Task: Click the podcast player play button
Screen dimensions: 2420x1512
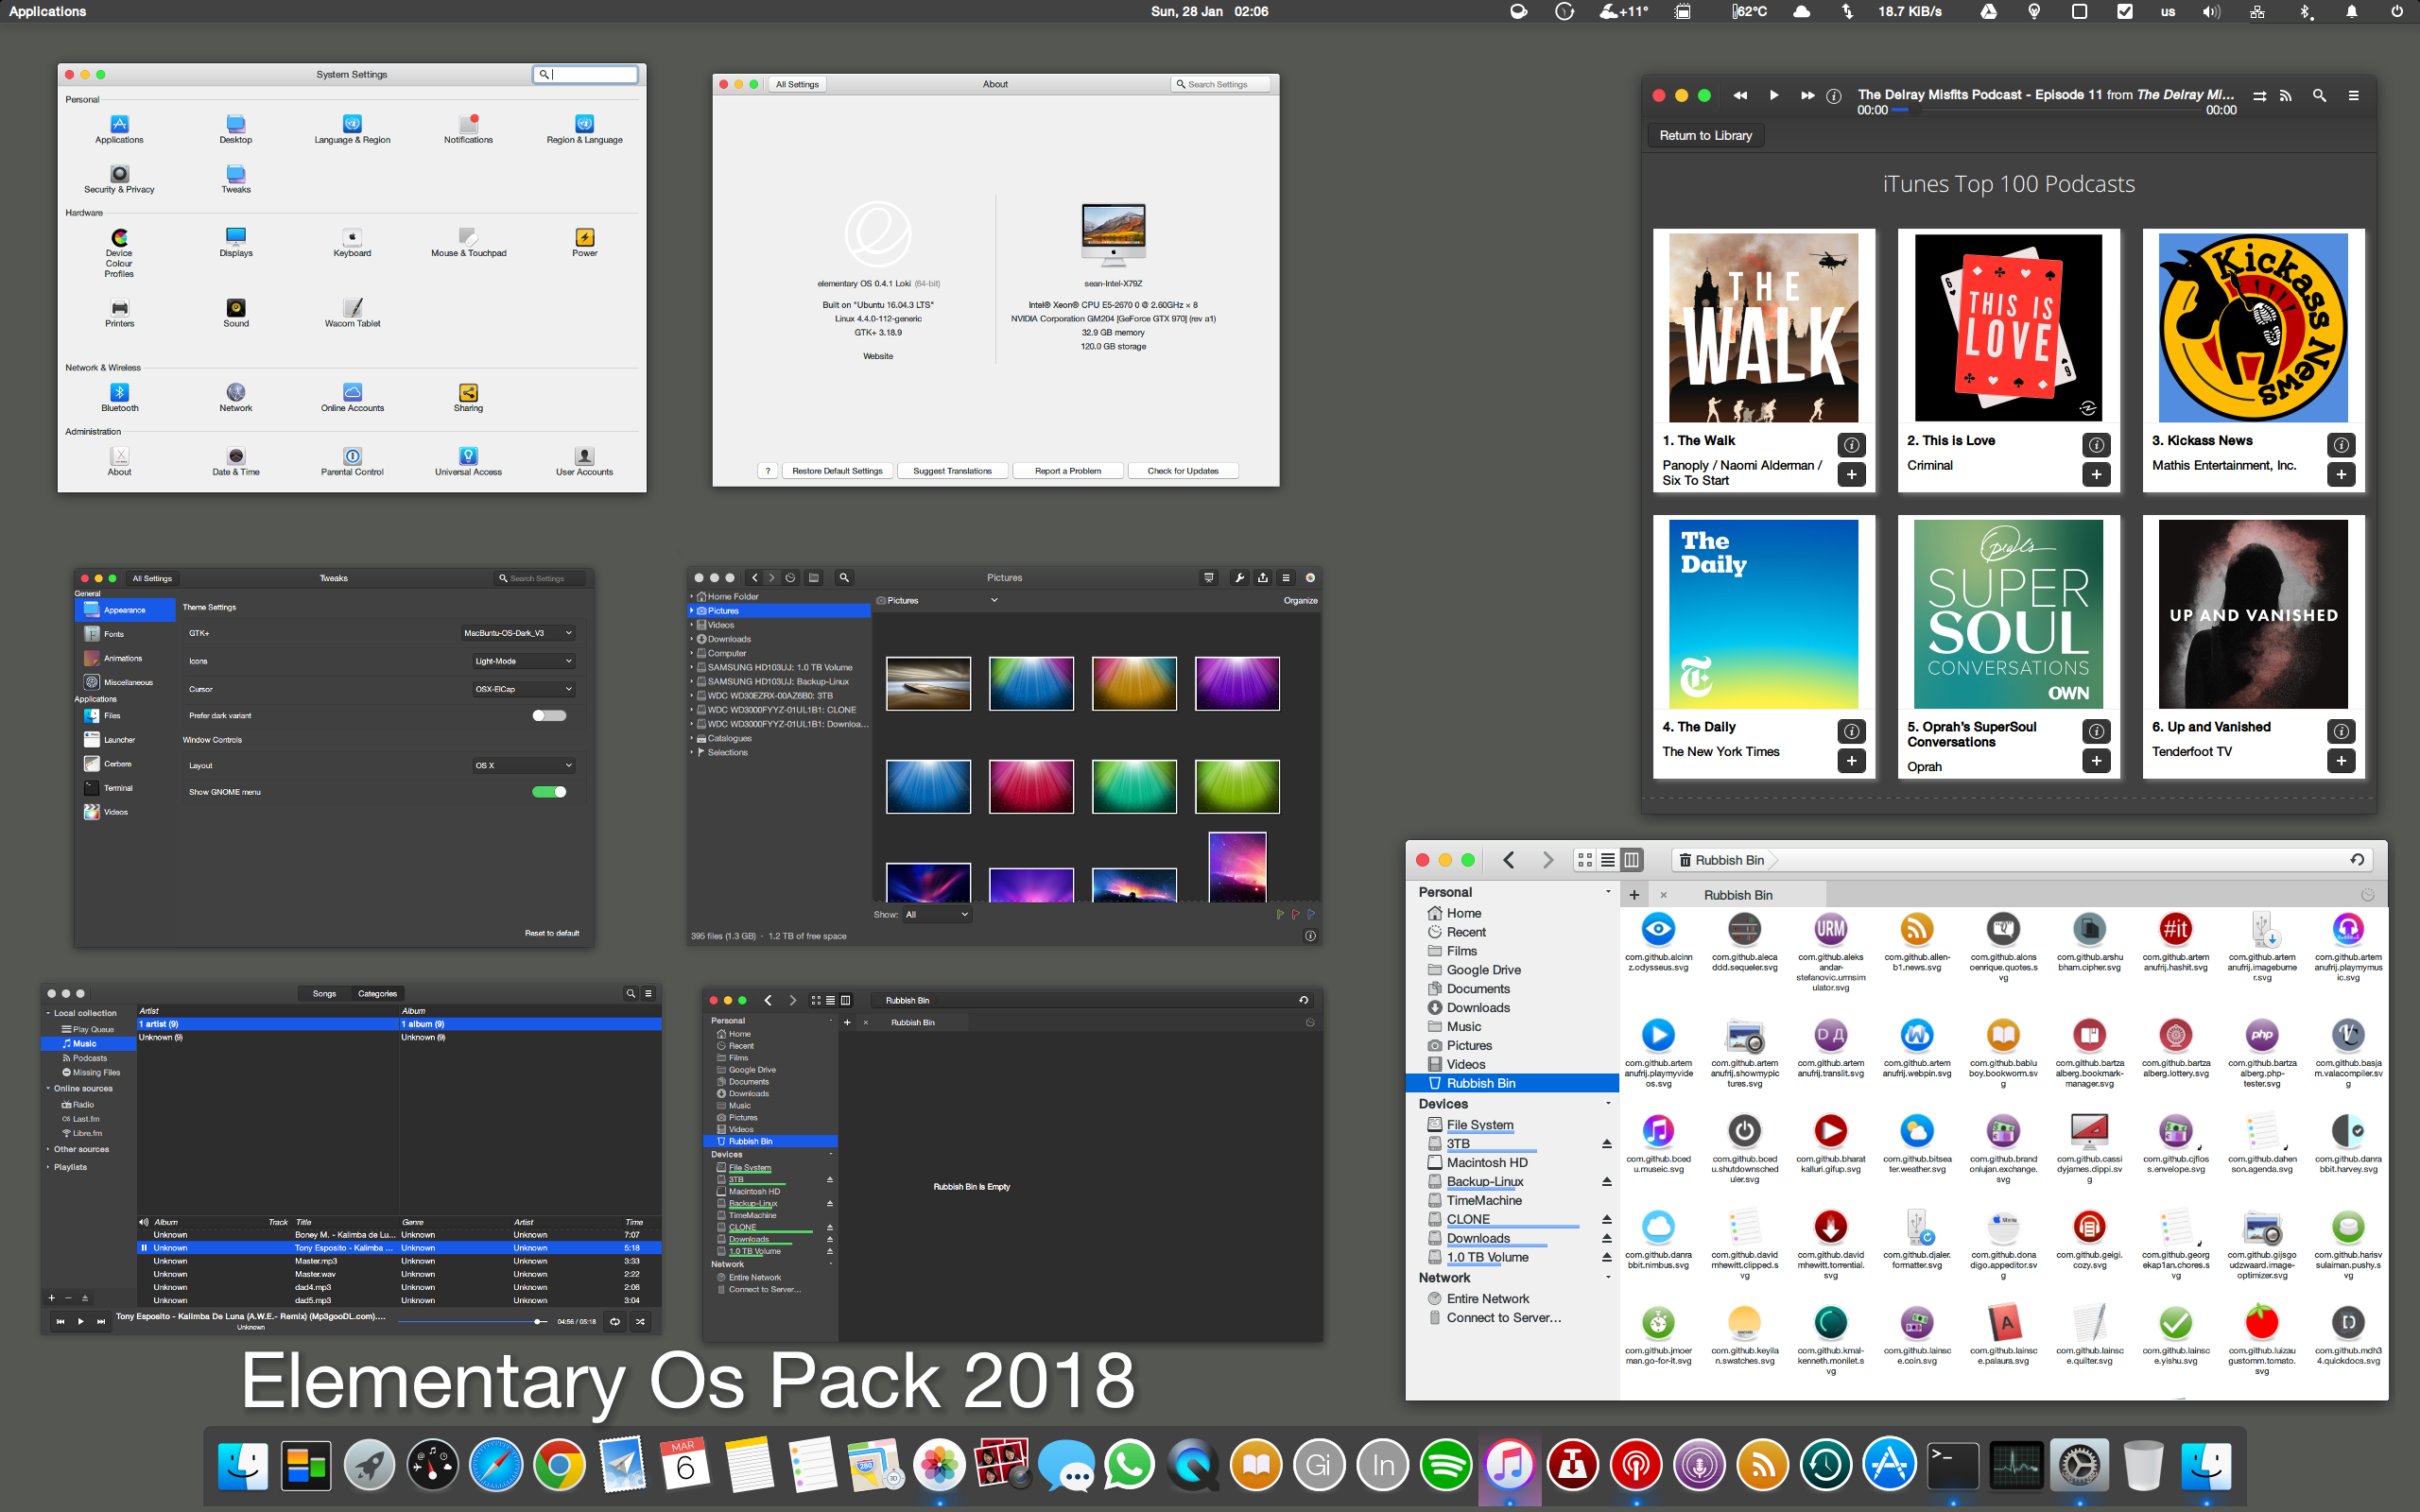Action: [x=1774, y=95]
